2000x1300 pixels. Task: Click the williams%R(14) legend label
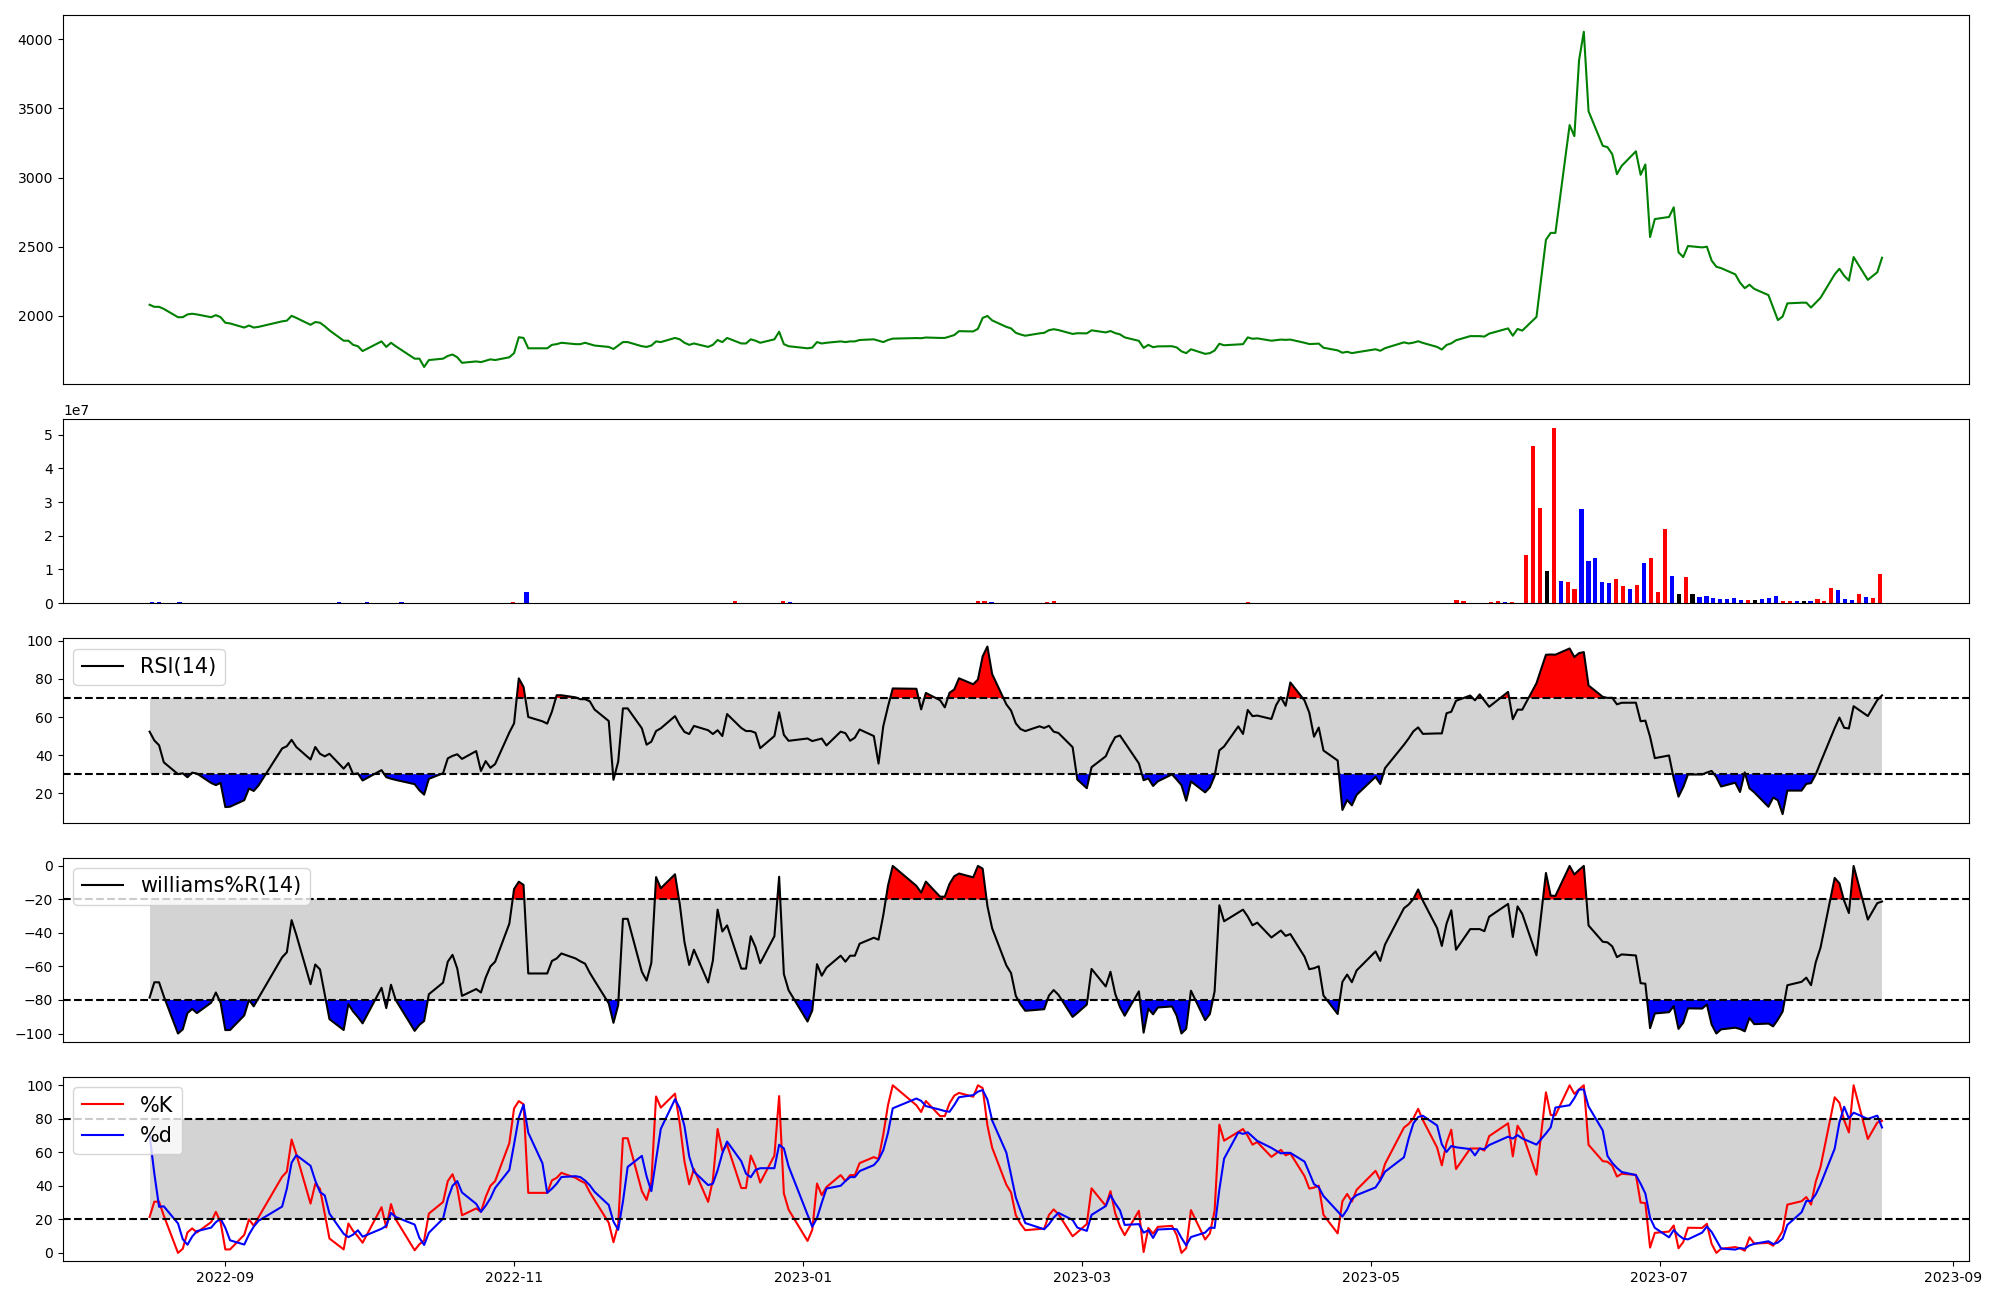tap(220, 885)
